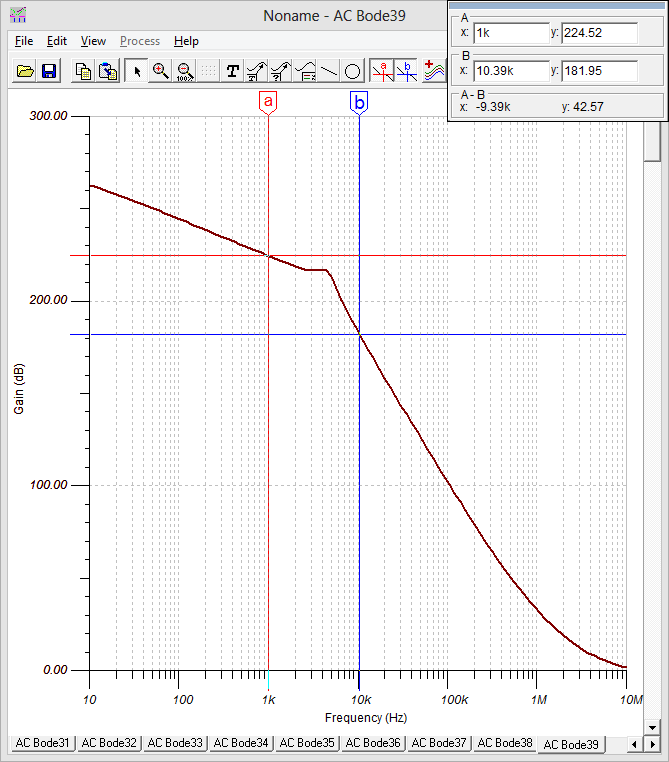
Task: Switch to the AC Bode36 tab
Action: click(x=373, y=743)
